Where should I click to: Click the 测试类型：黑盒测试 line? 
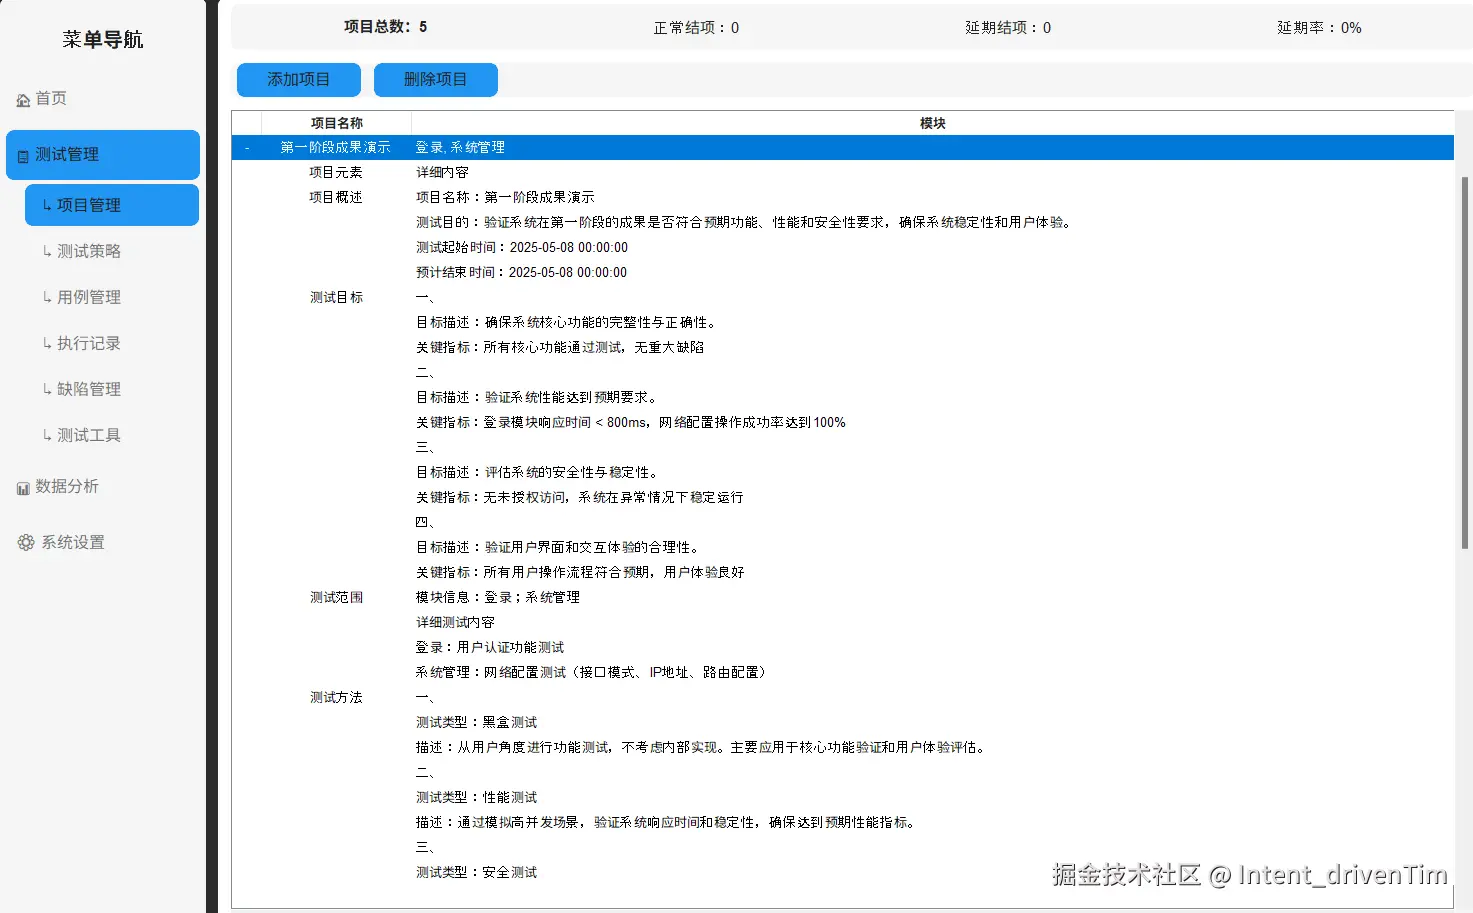[476, 723]
